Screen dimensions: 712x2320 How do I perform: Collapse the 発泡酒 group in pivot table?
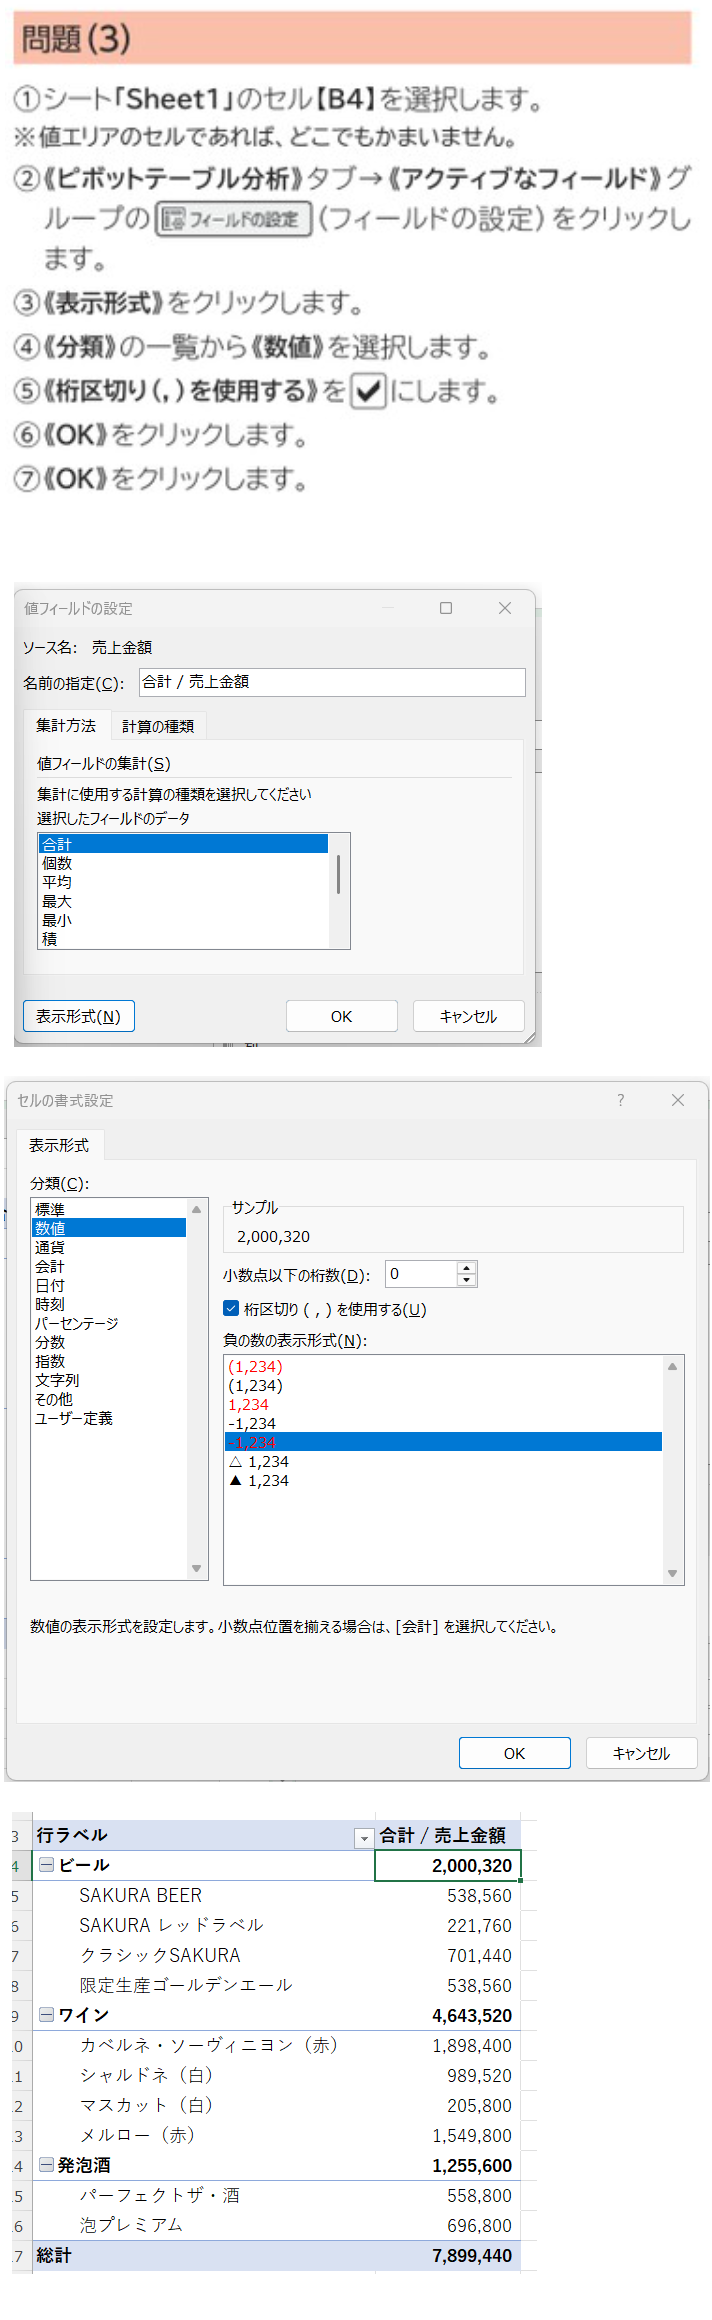(46, 2165)
